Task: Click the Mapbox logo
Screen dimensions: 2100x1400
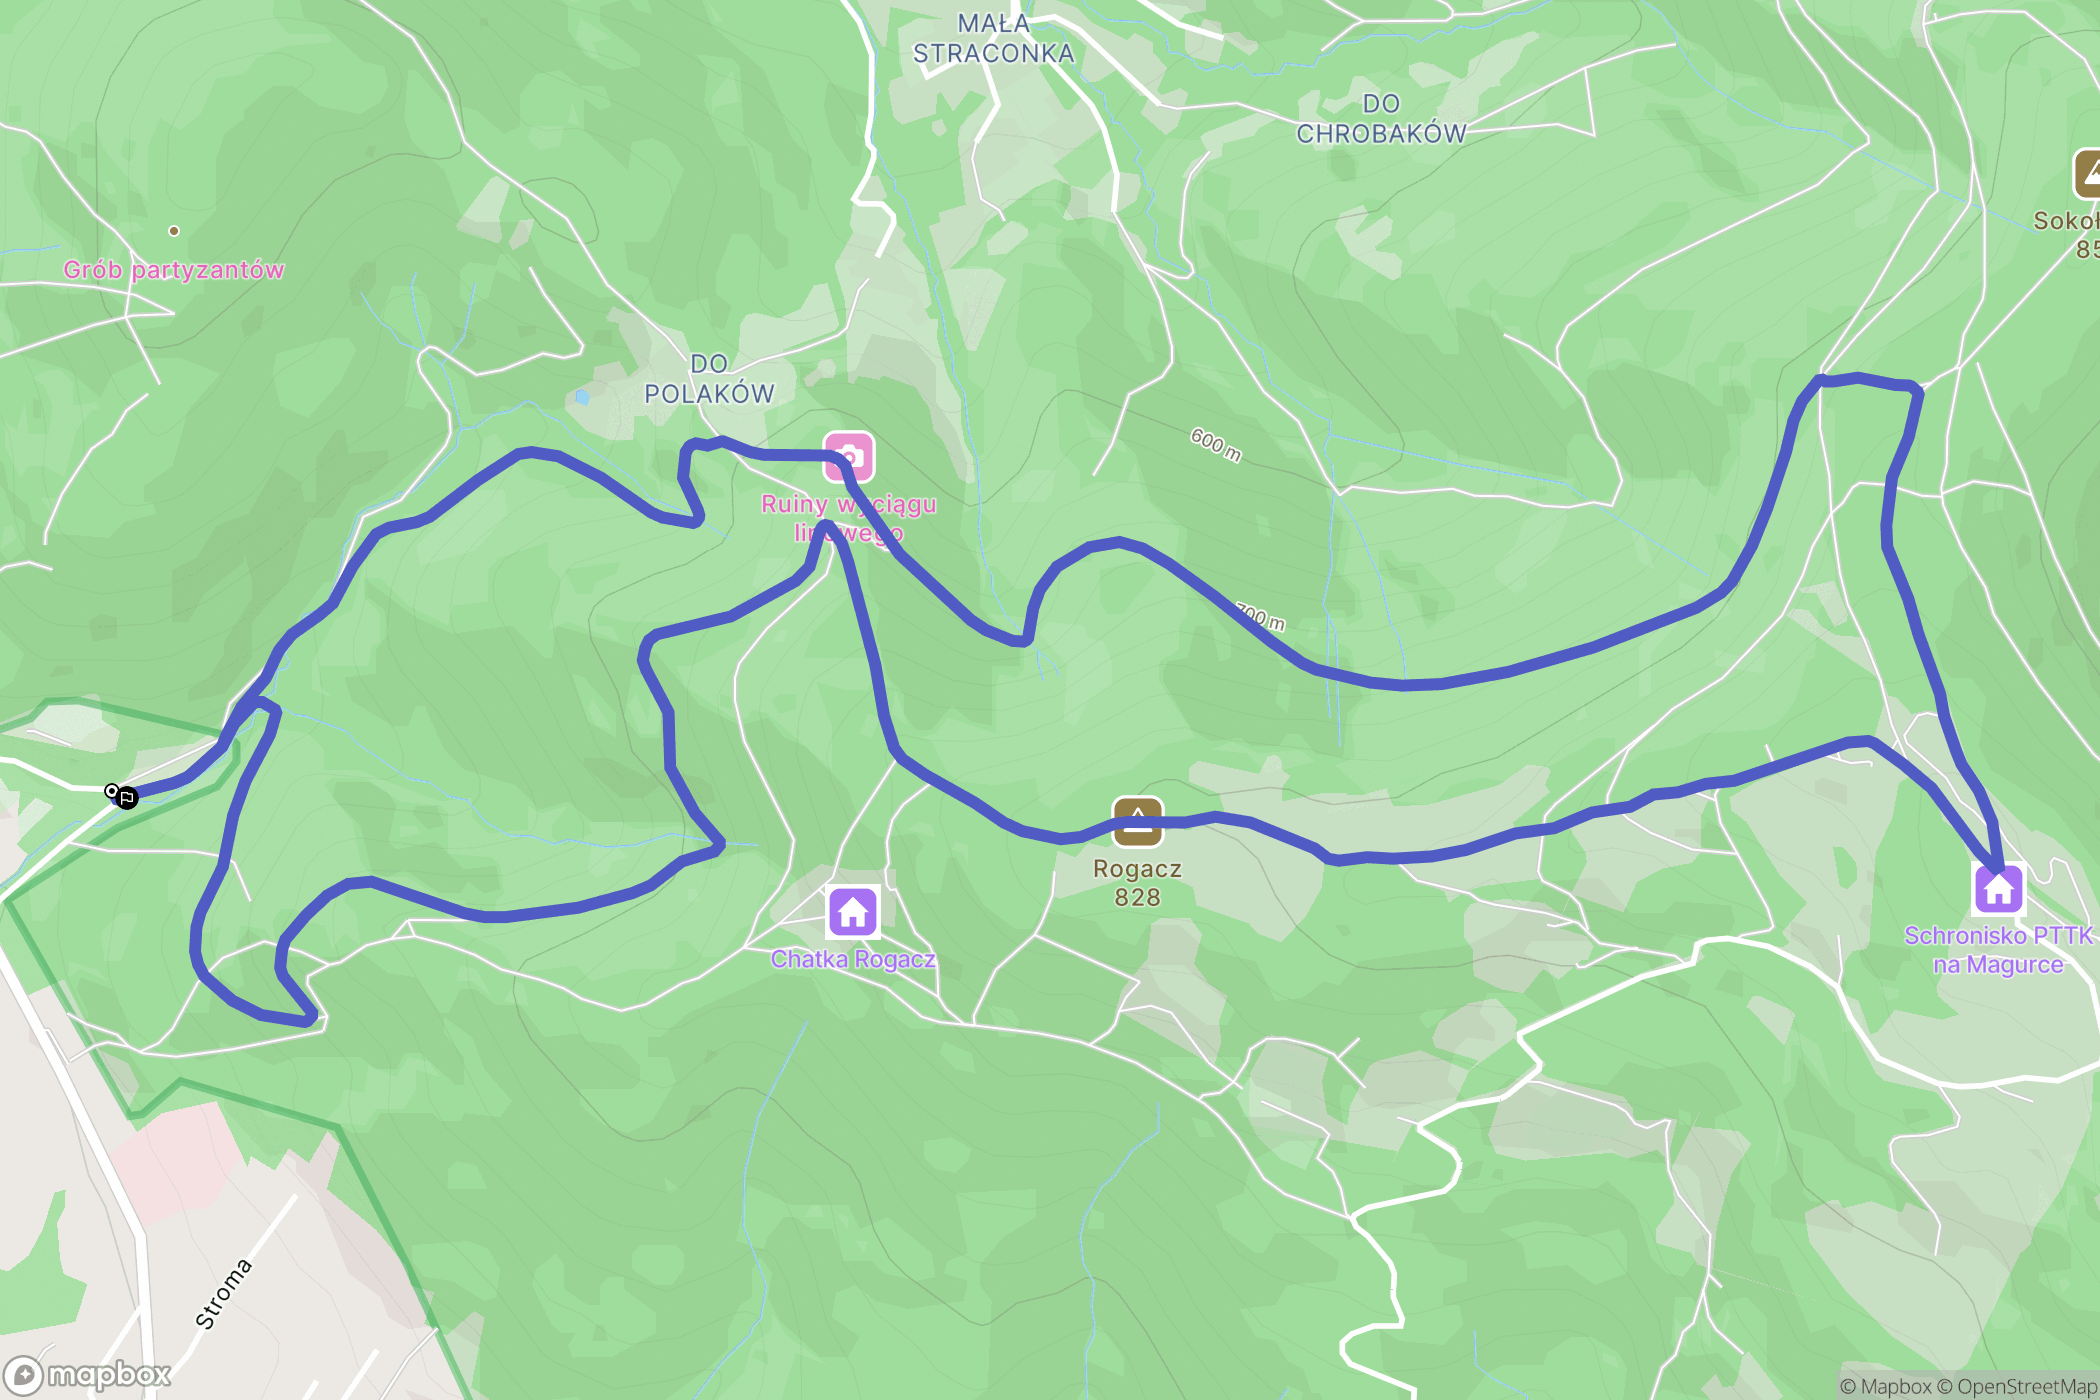Action: [x=87, y=1375]
